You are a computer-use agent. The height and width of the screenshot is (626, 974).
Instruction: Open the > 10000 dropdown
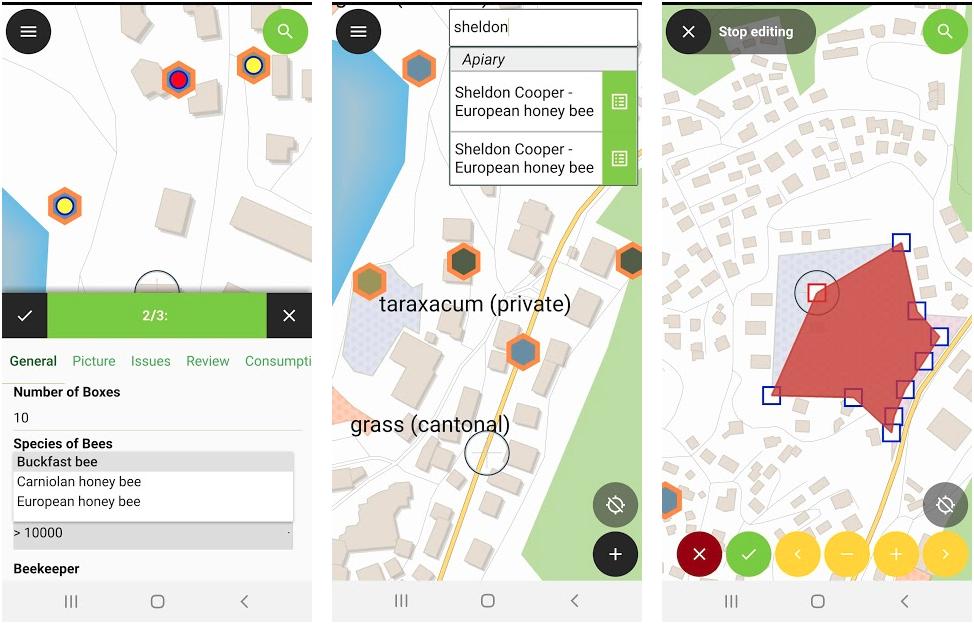pyautogui.click(x=153, y=534)
